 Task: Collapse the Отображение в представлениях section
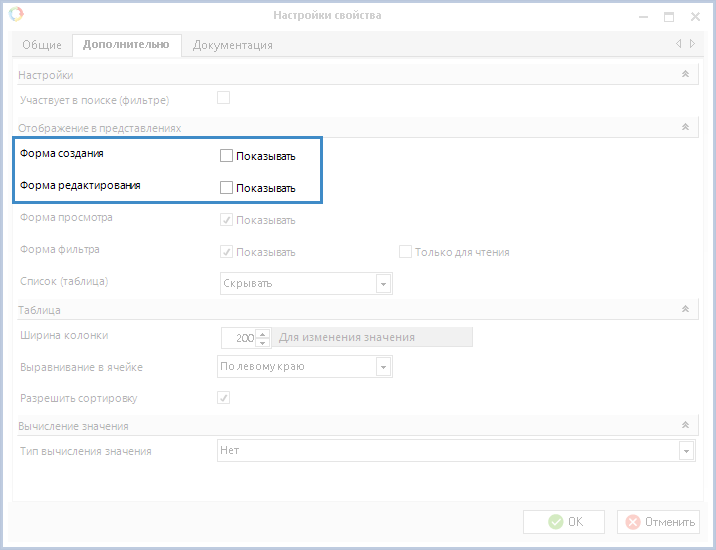(x=685, y=128)
